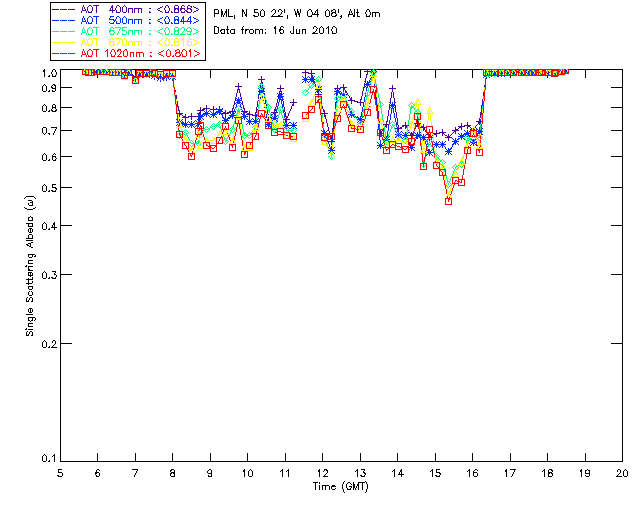Select the AOT 870nm legend entry
640x512 pixels.
pyautogui.click(x=126, y=42)
